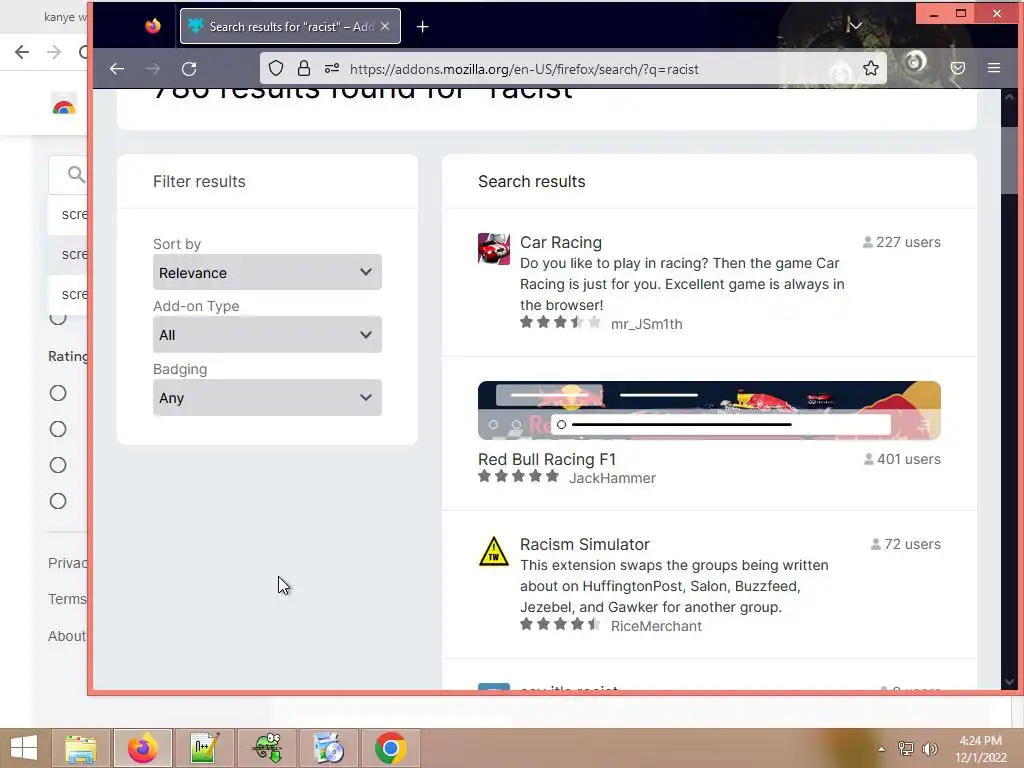
Task: Open the Red Bull Racing F1 link
Action: pos(547,459)
